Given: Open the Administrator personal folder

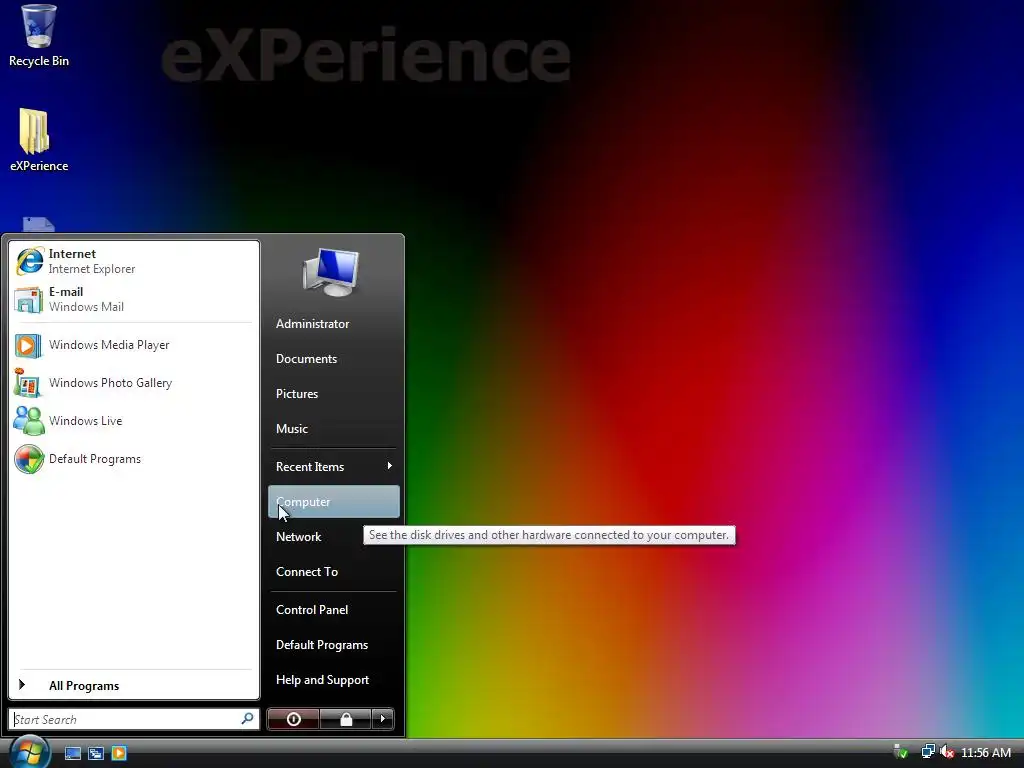Looking at the screenshot, I should pyautogui.click(x=334, y=323).
